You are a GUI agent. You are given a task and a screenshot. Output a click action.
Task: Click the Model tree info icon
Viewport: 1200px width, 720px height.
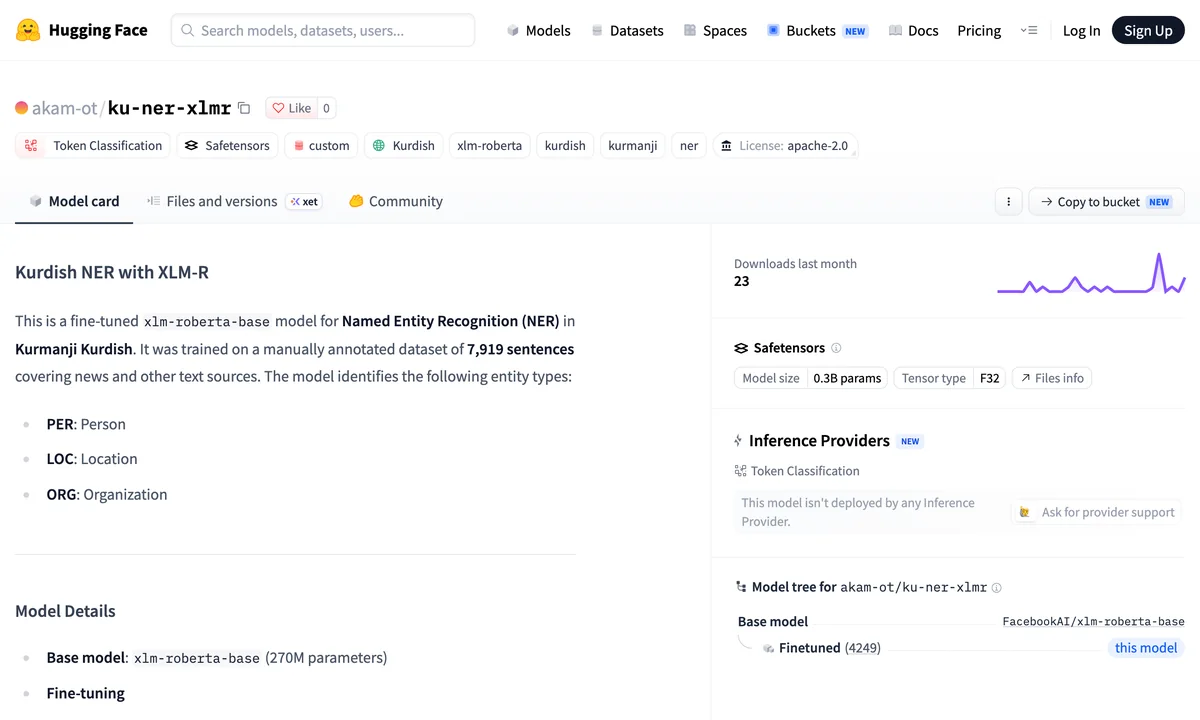point(996,588)
